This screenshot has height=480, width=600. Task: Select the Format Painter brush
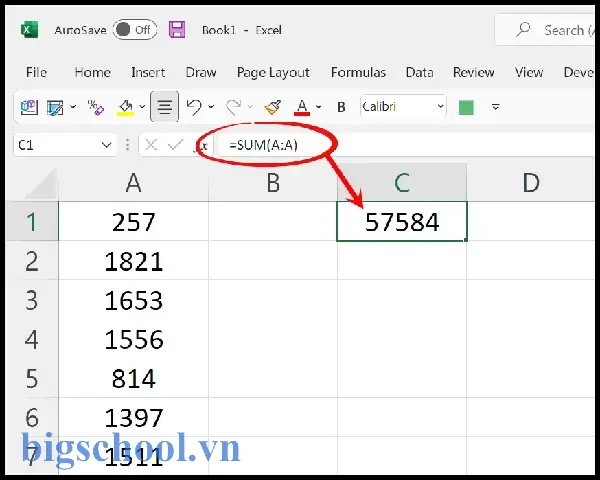tap(273, 107)
